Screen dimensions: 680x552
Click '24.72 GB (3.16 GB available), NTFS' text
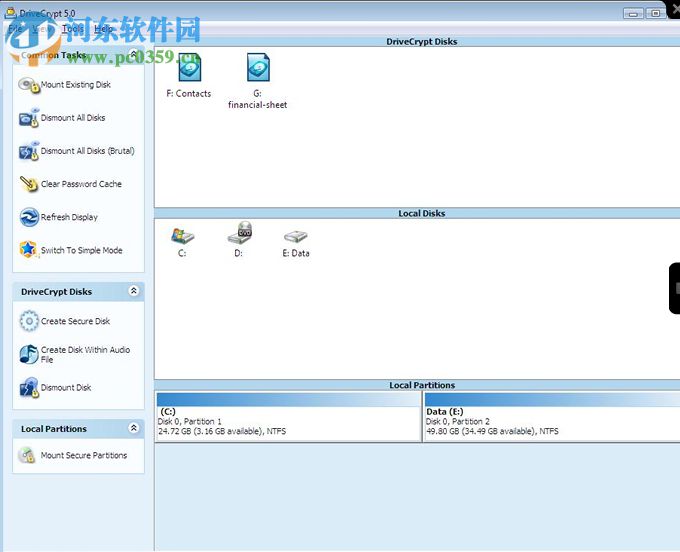tap(222, 431)
